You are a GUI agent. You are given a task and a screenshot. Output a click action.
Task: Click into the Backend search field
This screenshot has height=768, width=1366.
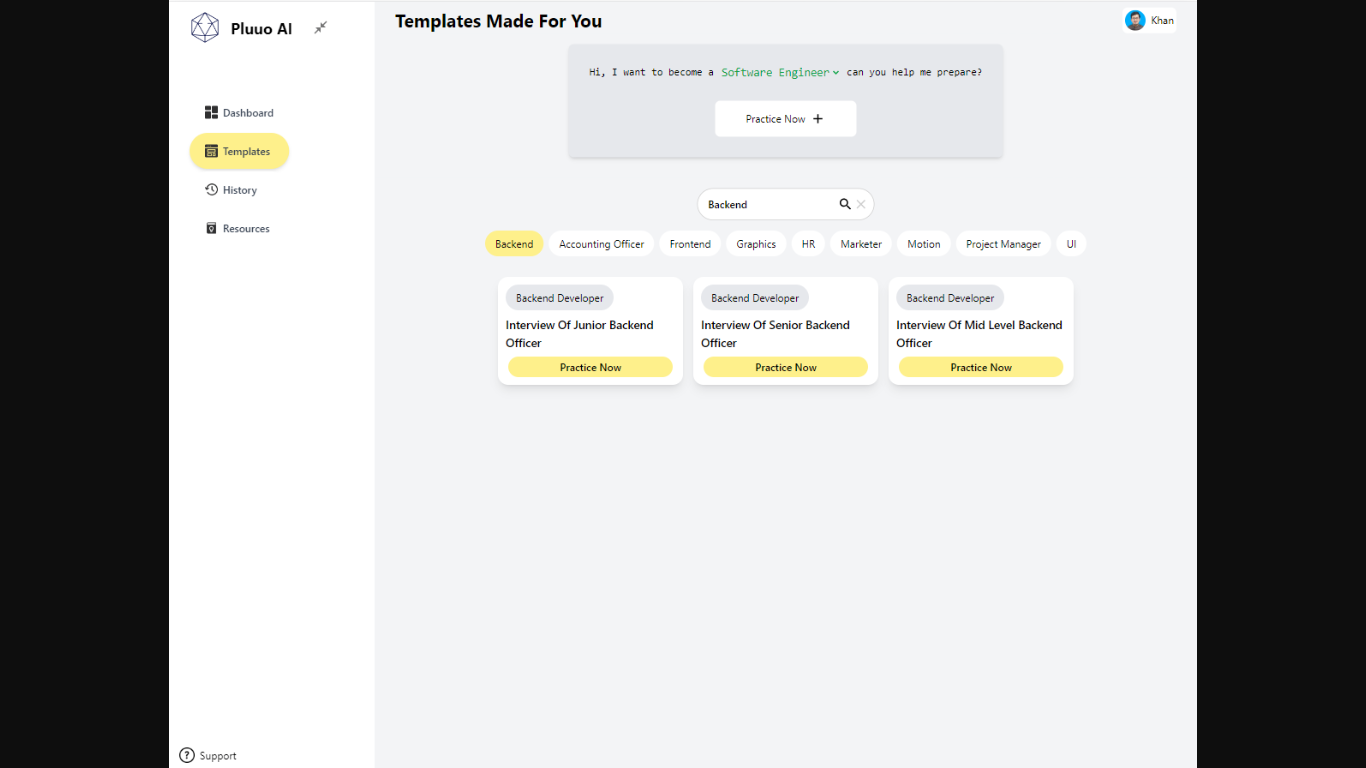[x=765, y=204]
